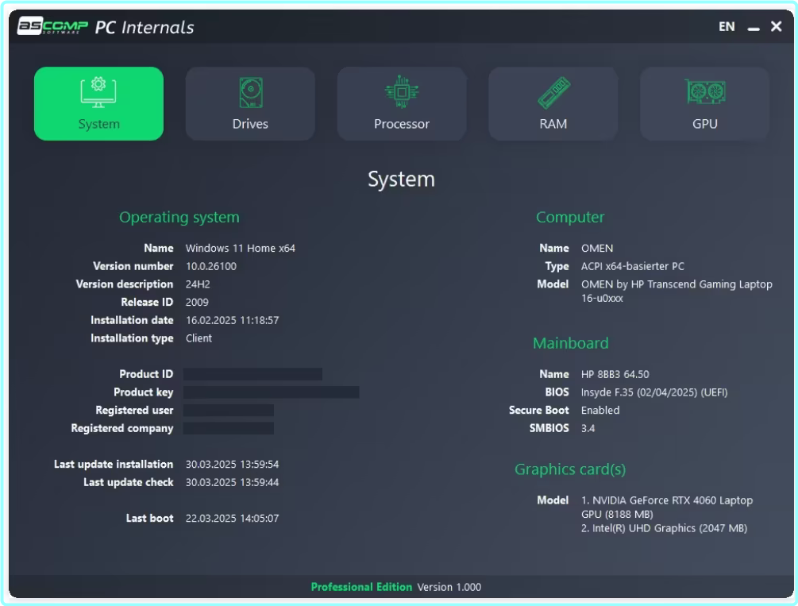Screen dimensions: 798x606
Task: Select the RAM tab
Action: [x=553, y=104]
